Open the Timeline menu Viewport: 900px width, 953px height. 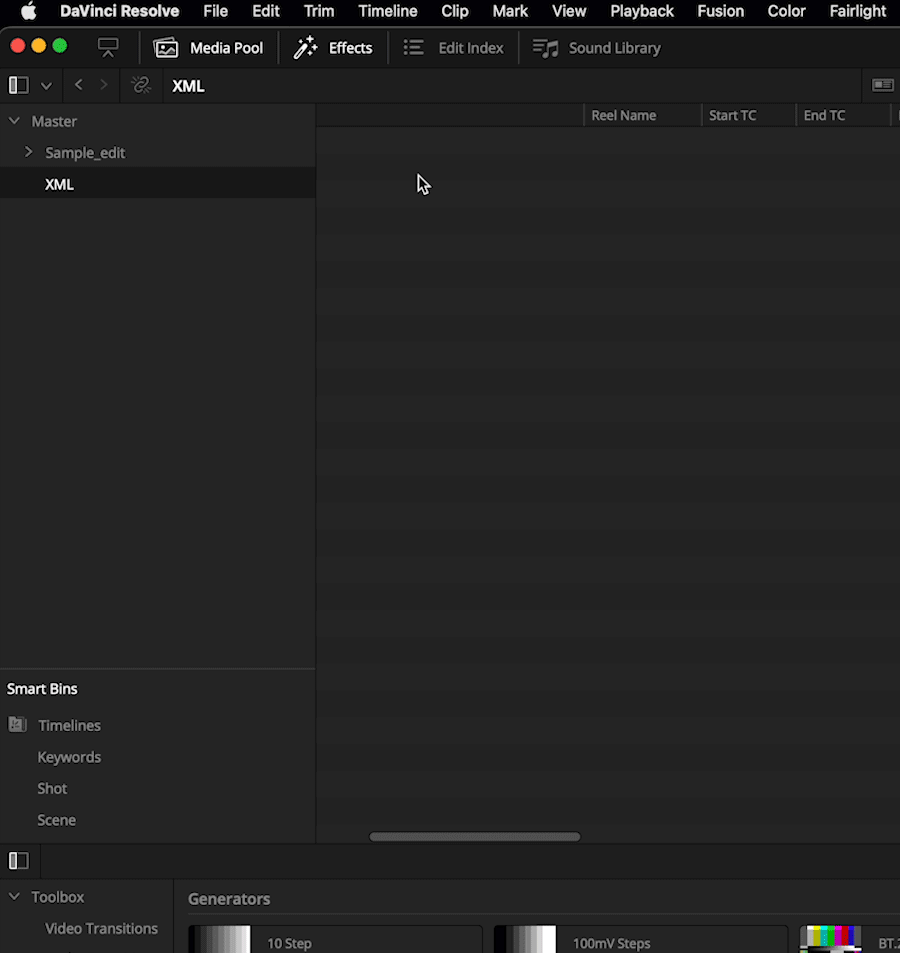(387, 11)
